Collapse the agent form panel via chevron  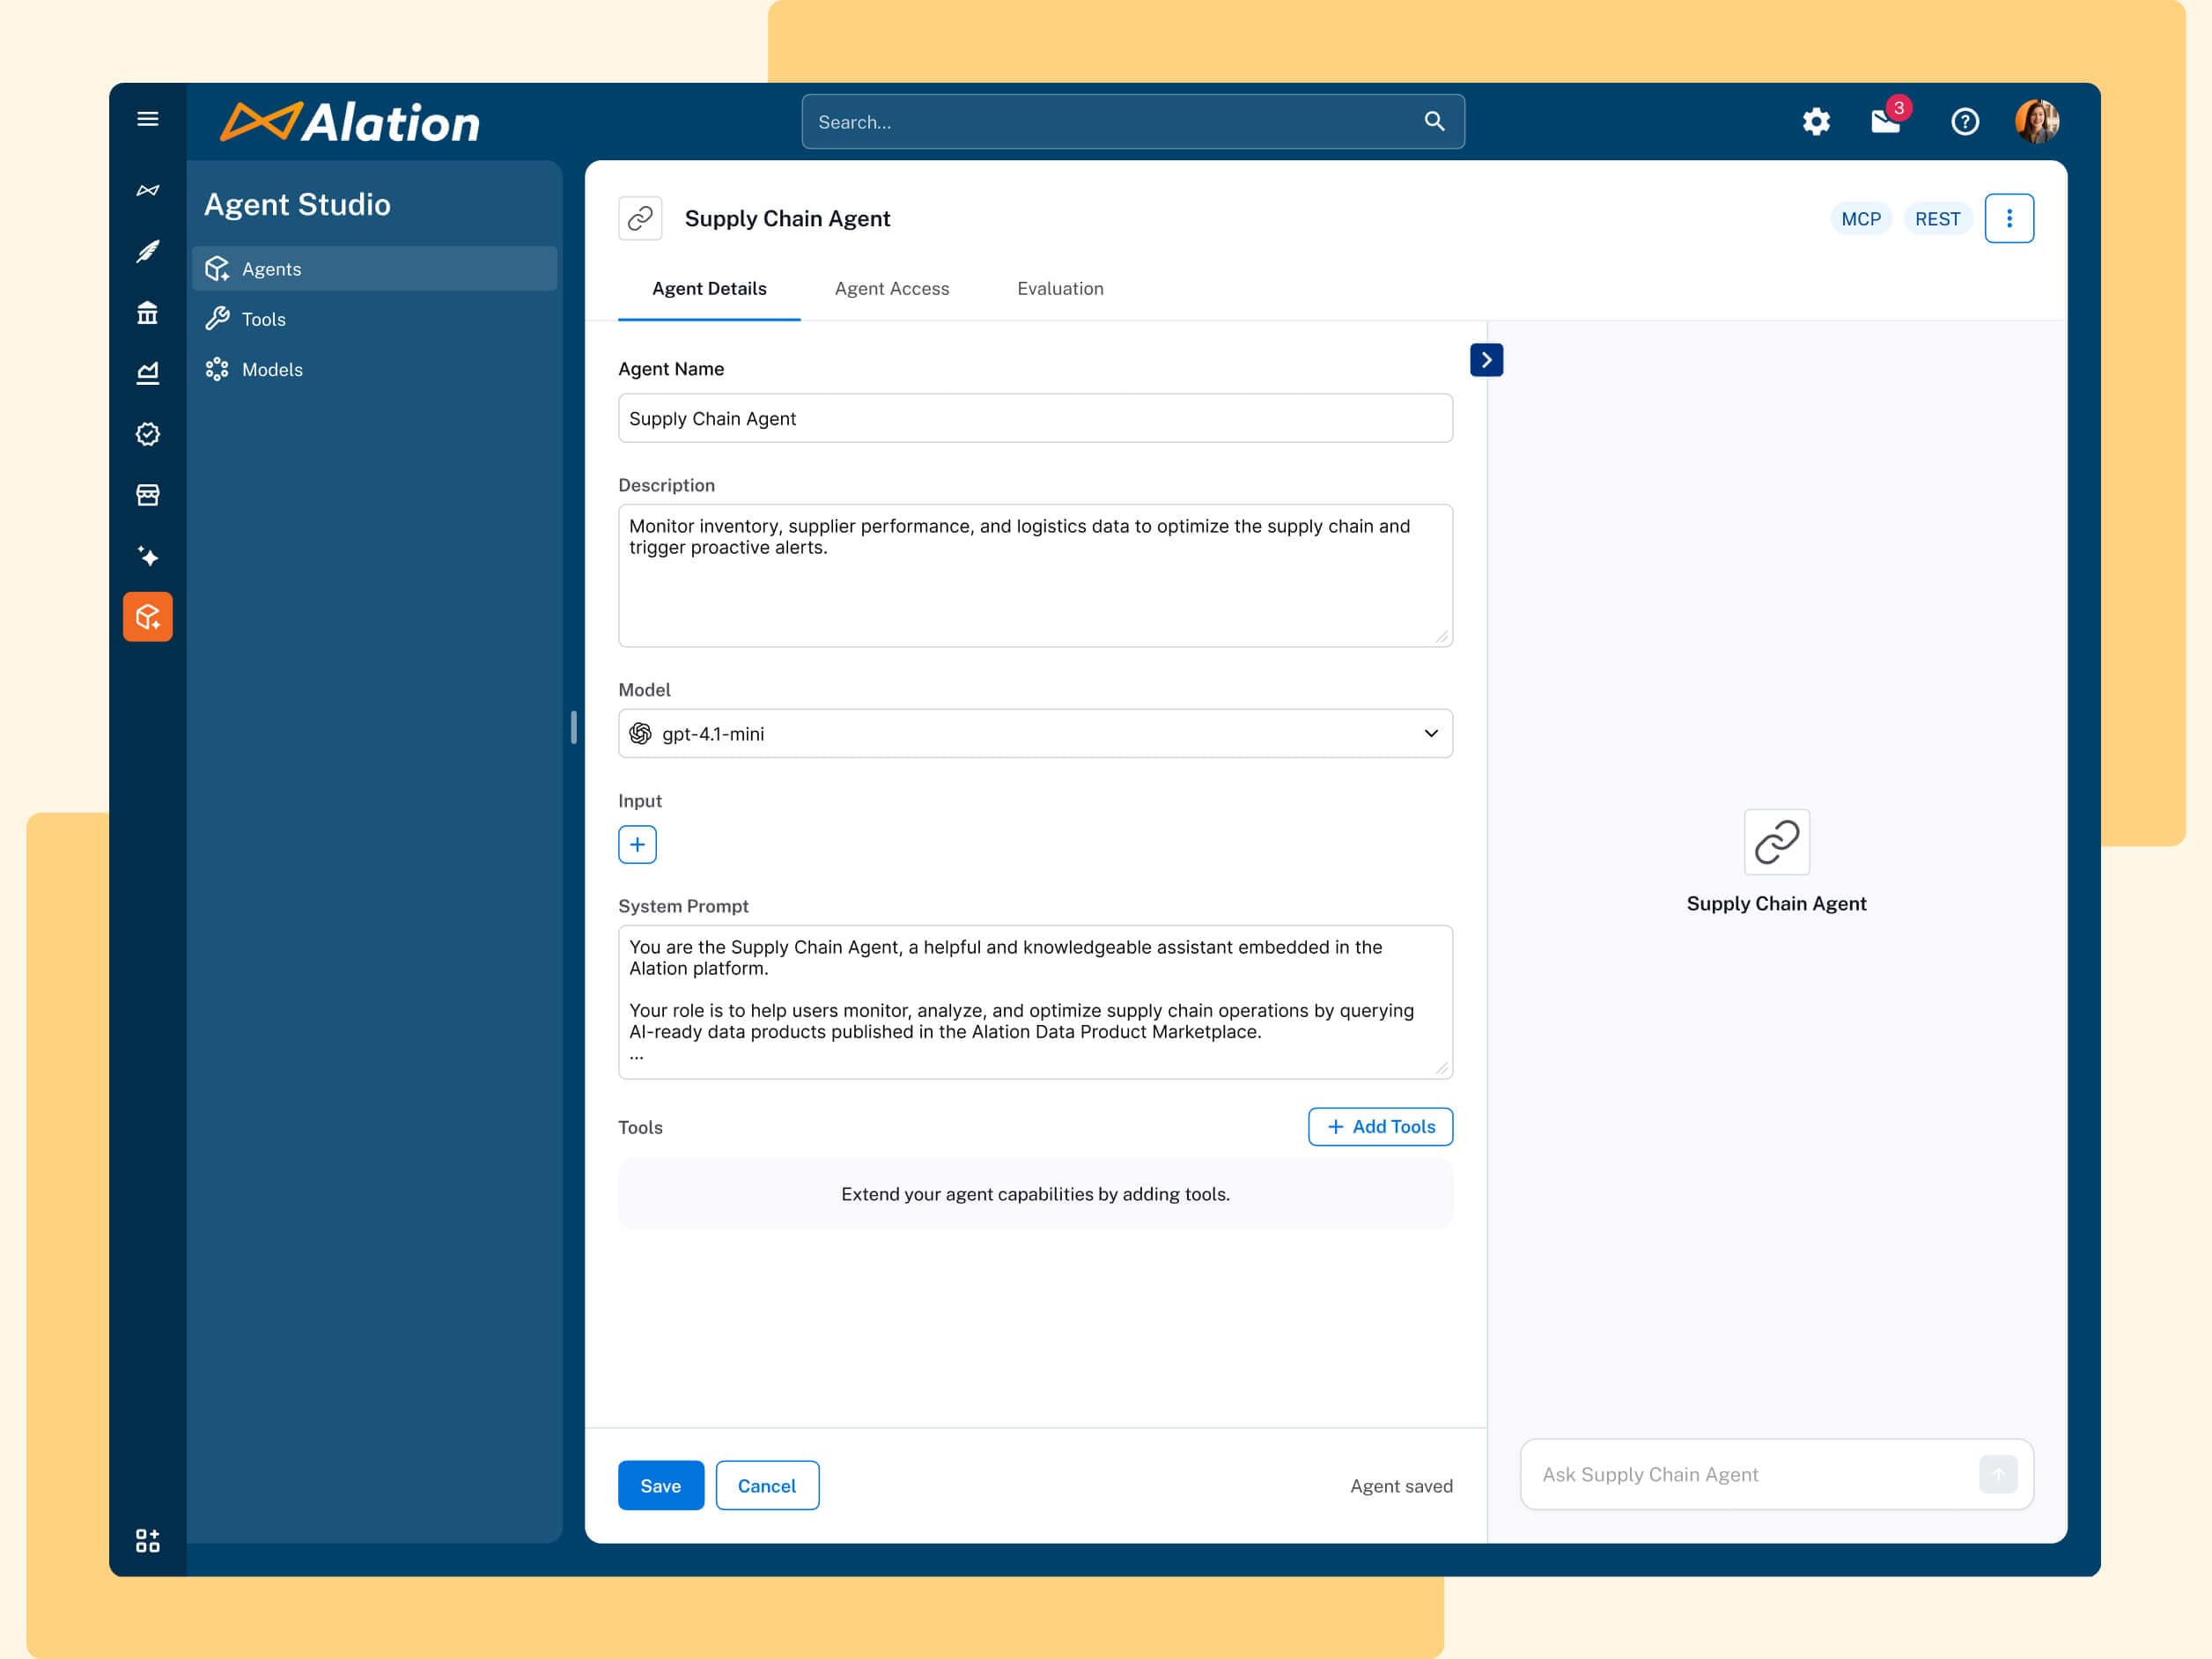click(x=1487, y=359)
